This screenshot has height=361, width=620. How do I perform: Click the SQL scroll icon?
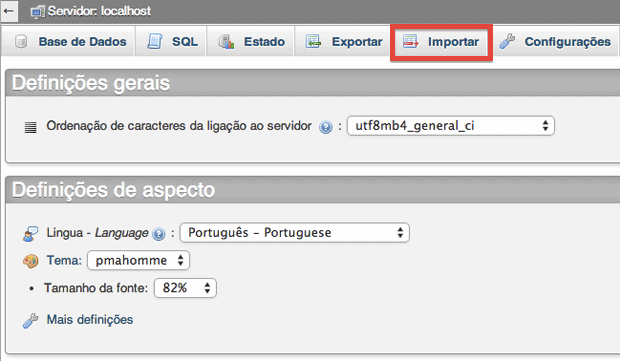(x=155, y=42)
